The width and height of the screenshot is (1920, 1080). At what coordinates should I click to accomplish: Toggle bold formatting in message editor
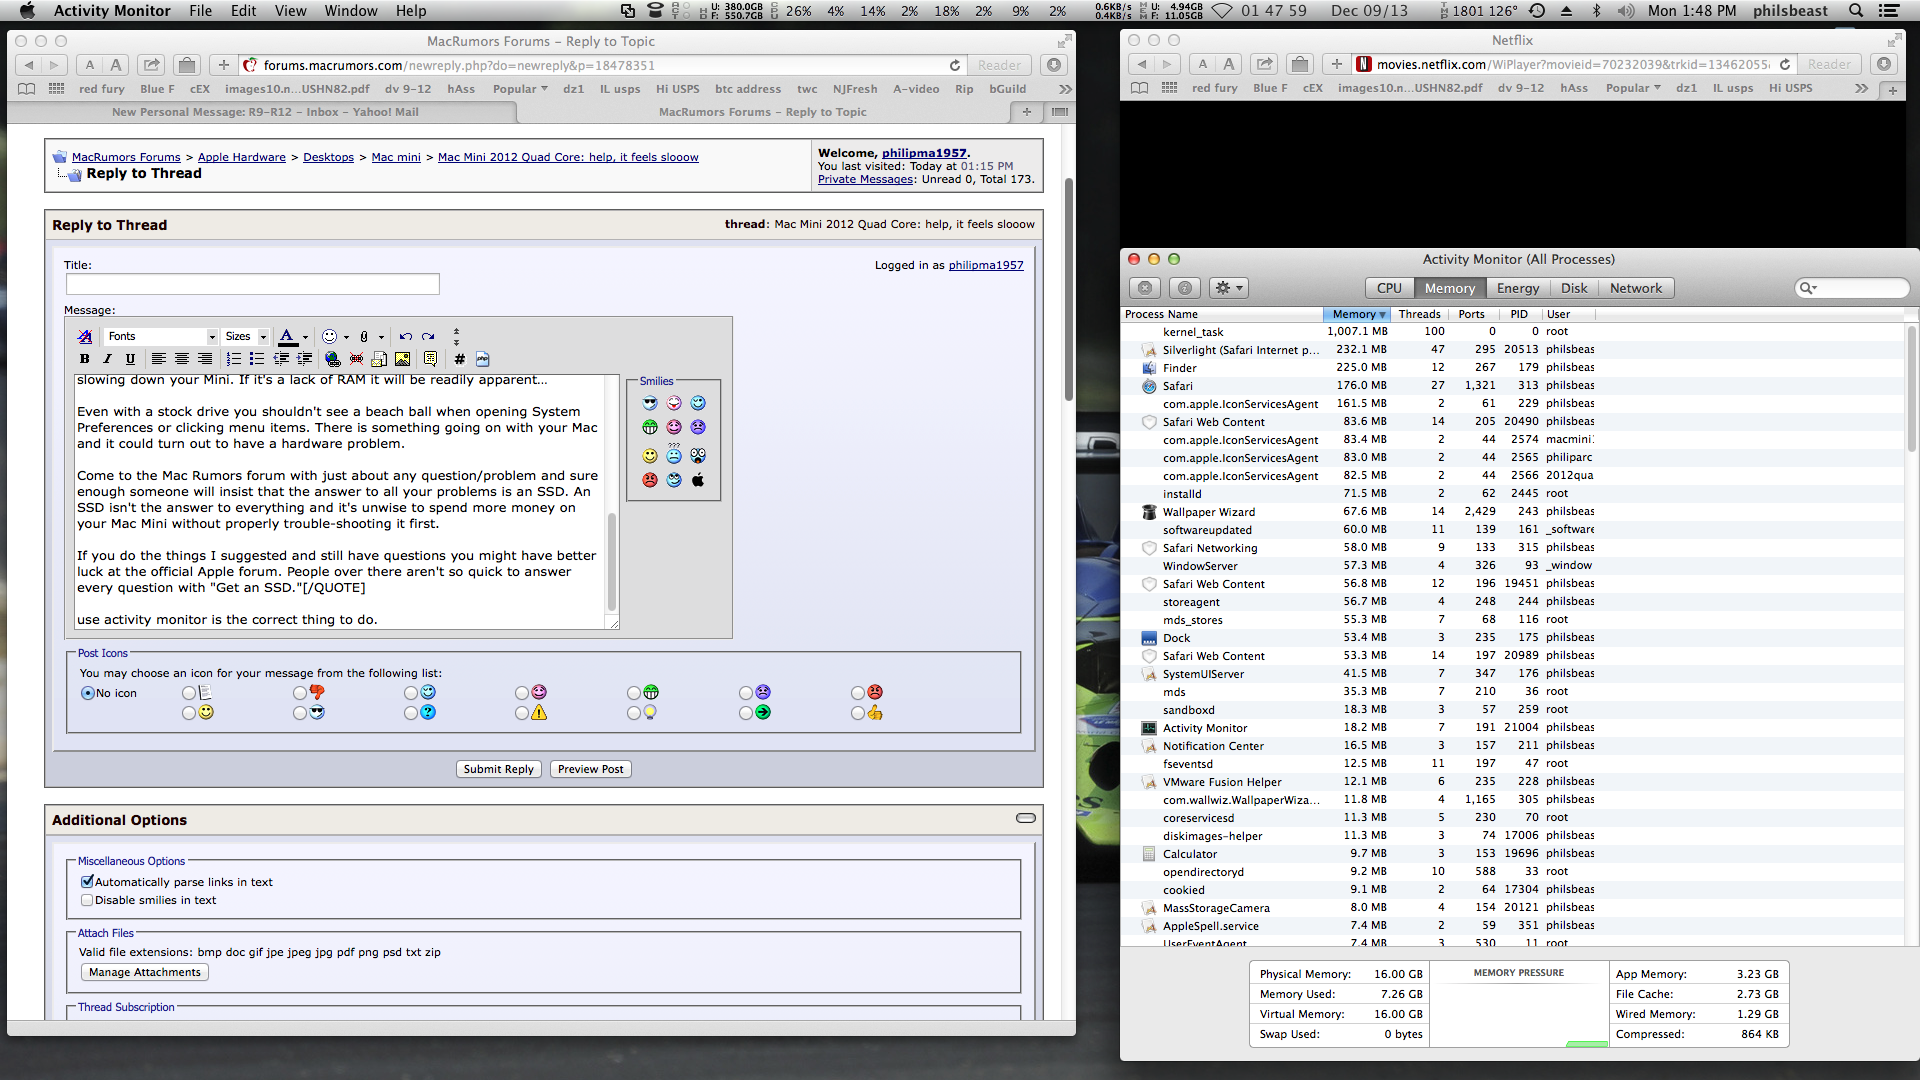coord(84,359)
